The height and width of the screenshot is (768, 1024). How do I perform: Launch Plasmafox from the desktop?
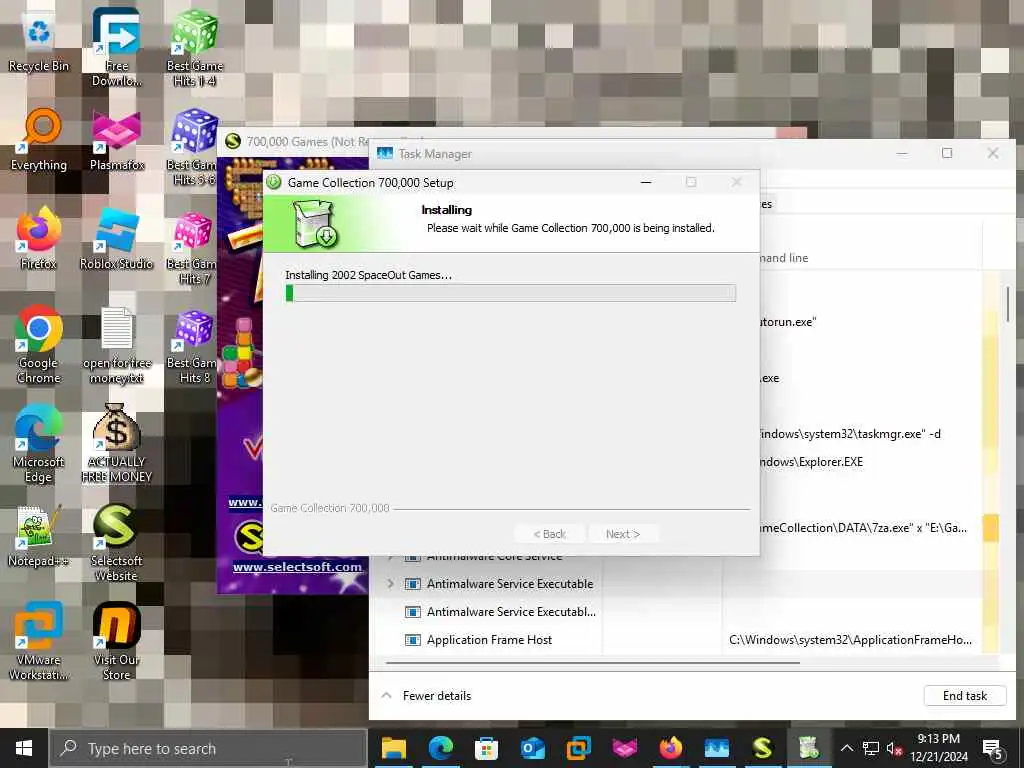coord(116,140)
